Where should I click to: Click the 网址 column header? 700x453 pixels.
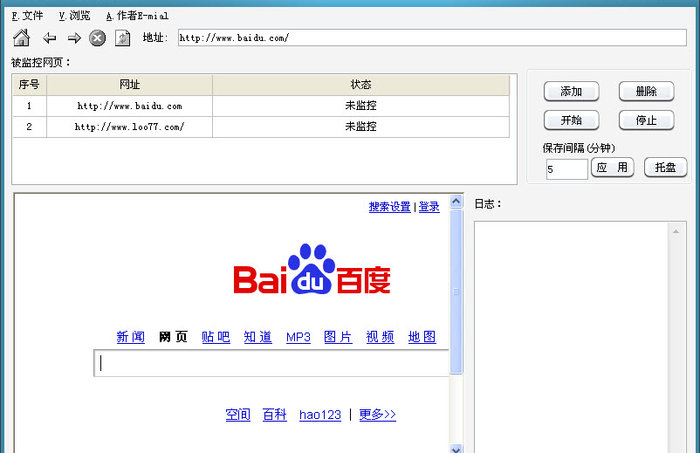coord(129,85)
